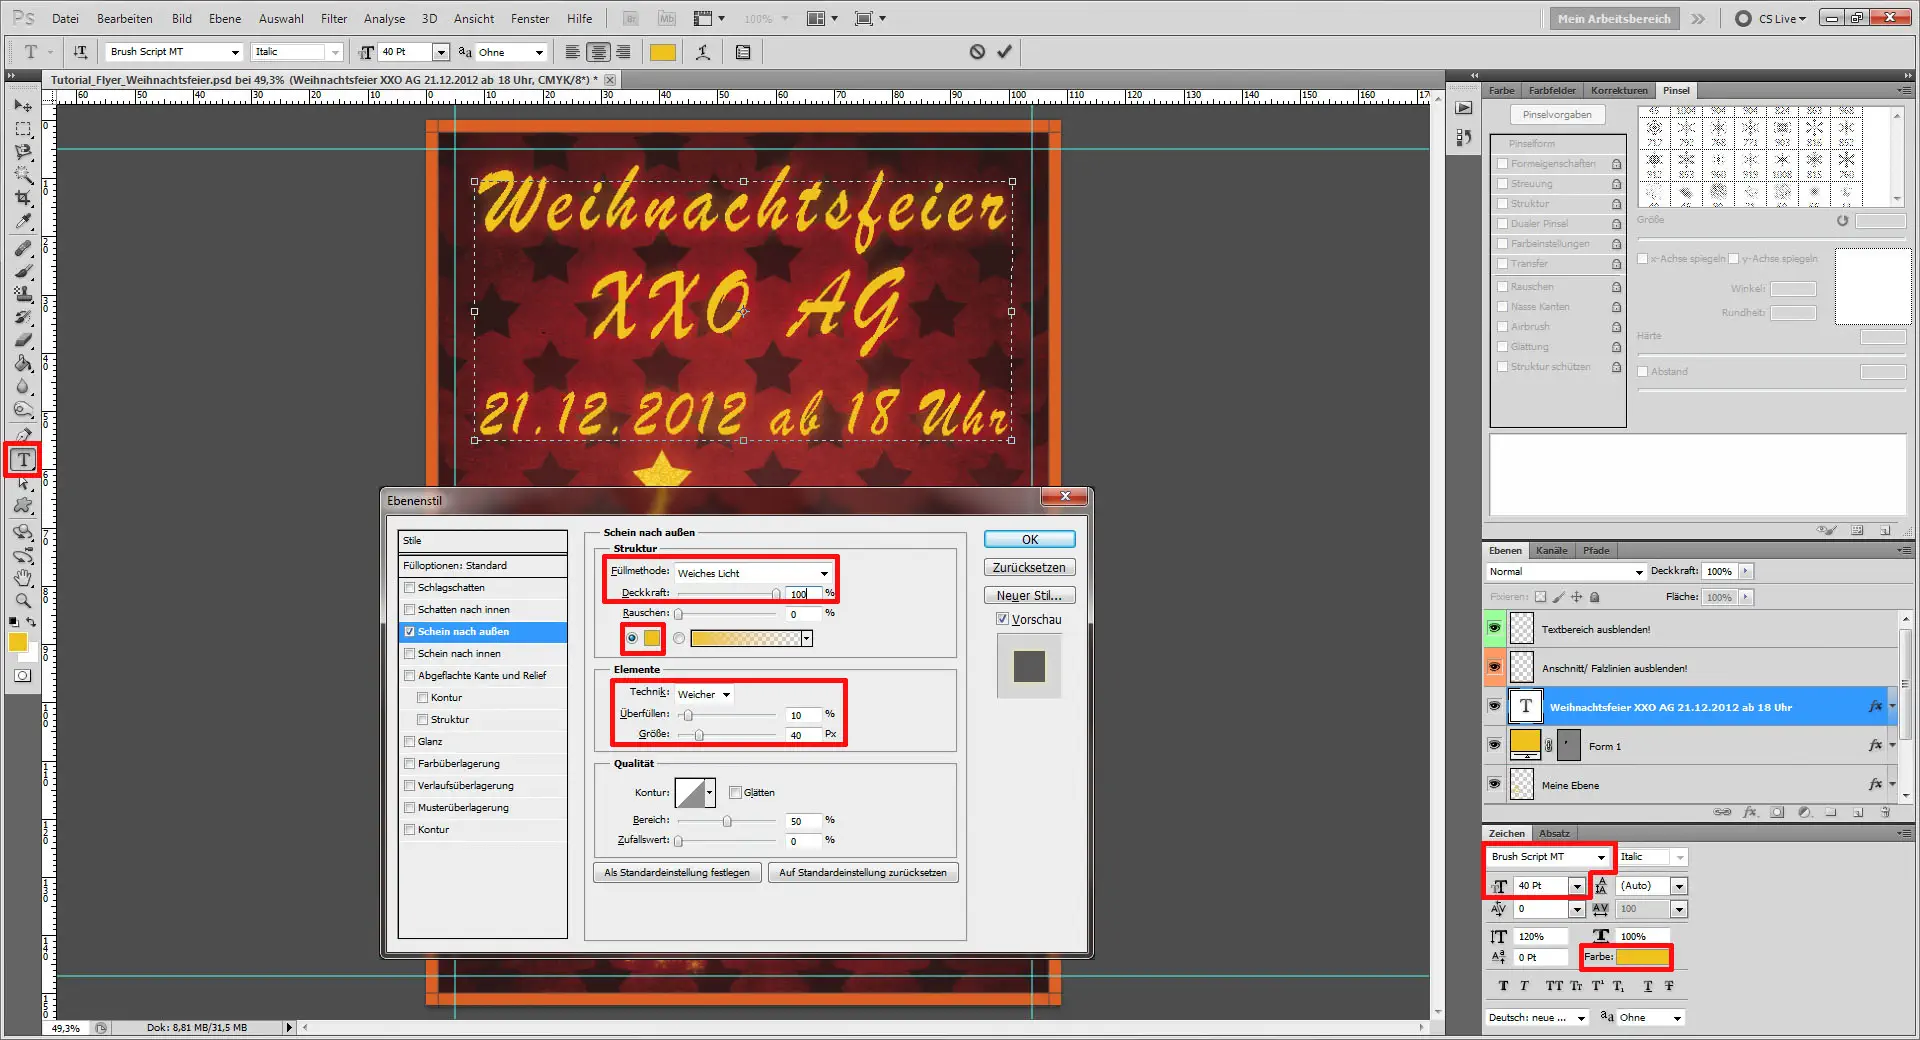1920x1040 pixels.
Task: Switch to the Absatz tab
Action: click(x=1554, y=834)
